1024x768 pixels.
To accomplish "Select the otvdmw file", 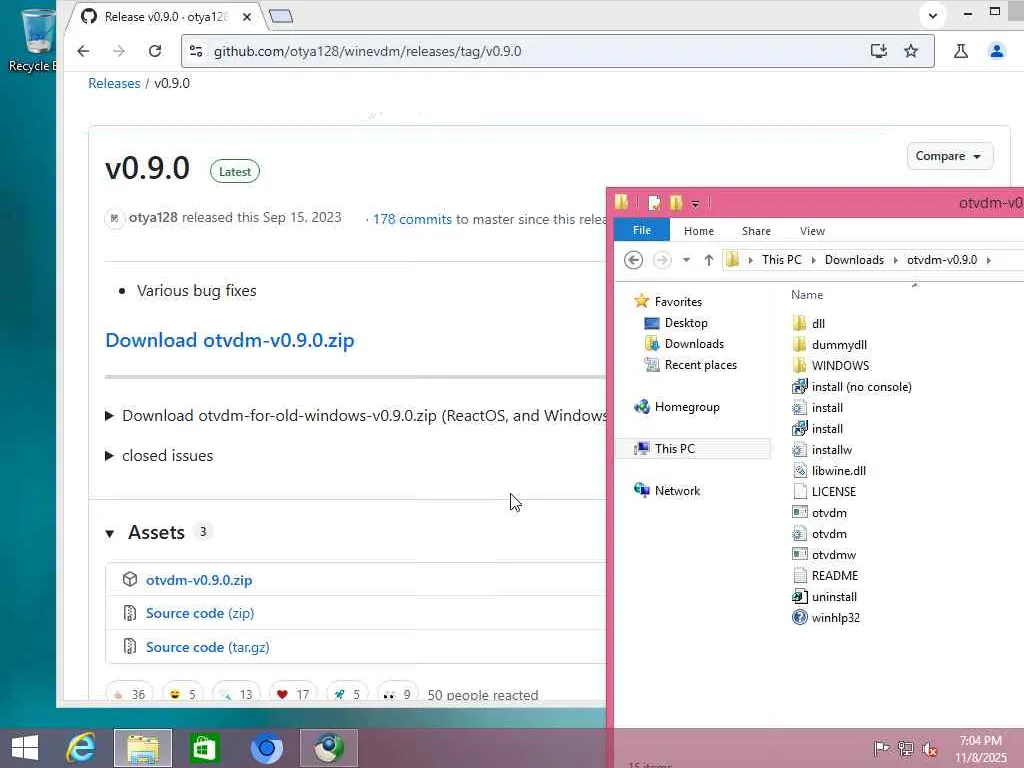I will point(833,554).
